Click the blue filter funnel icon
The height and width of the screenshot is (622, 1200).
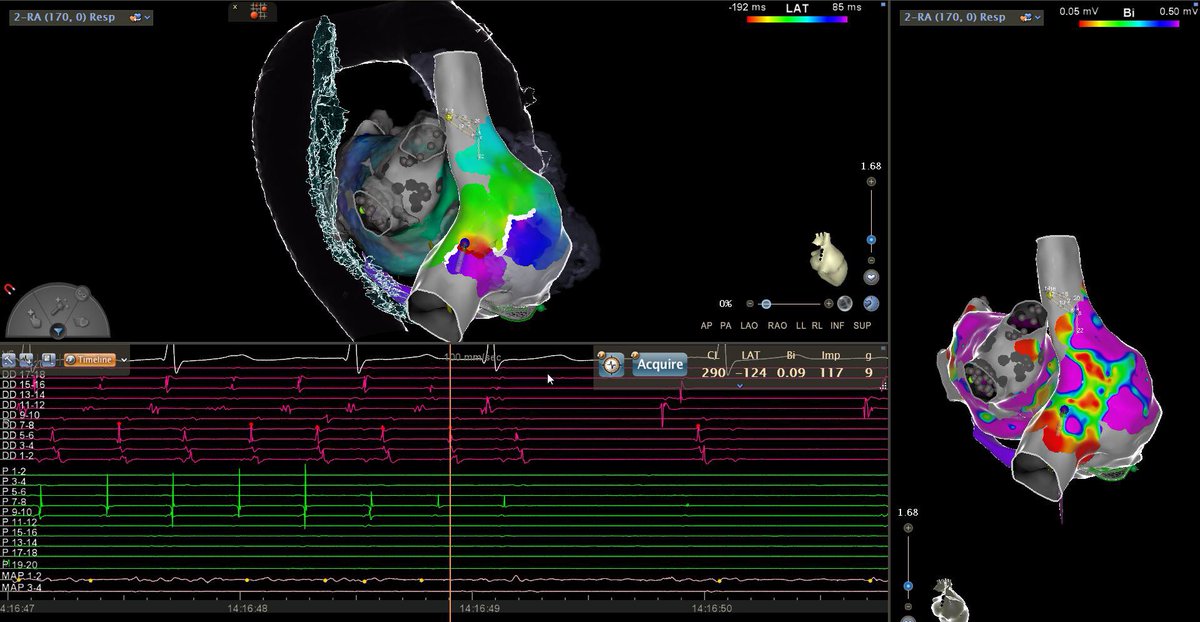coord(57,330)
